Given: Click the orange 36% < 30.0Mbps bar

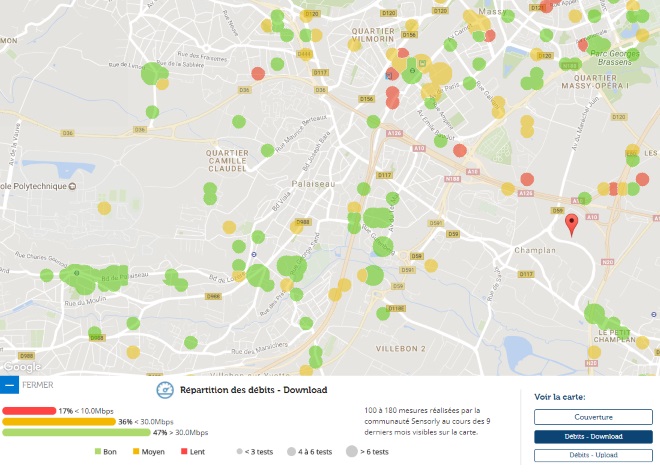Looking at the screenshot, I should click(58, 422).
